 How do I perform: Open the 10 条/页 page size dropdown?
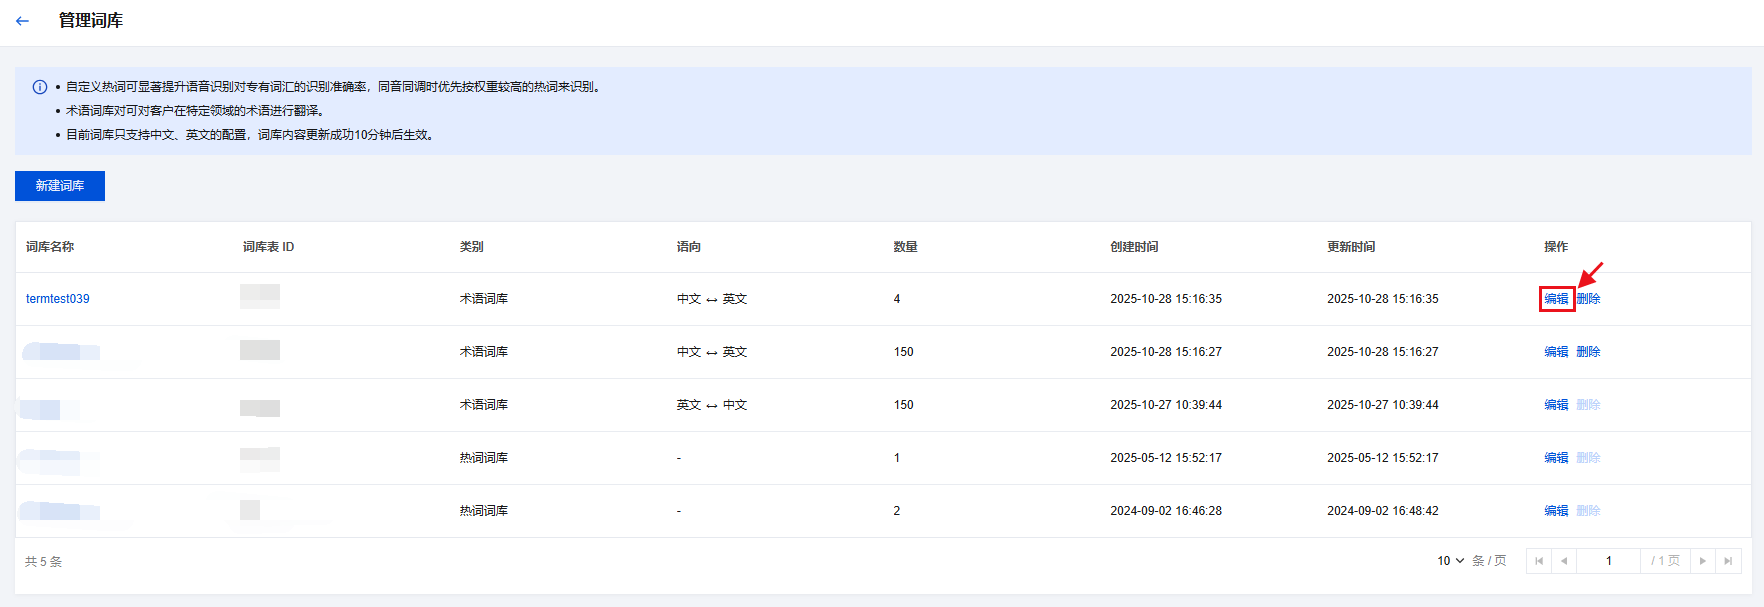pyautogui.click(x=1451, y=561)
